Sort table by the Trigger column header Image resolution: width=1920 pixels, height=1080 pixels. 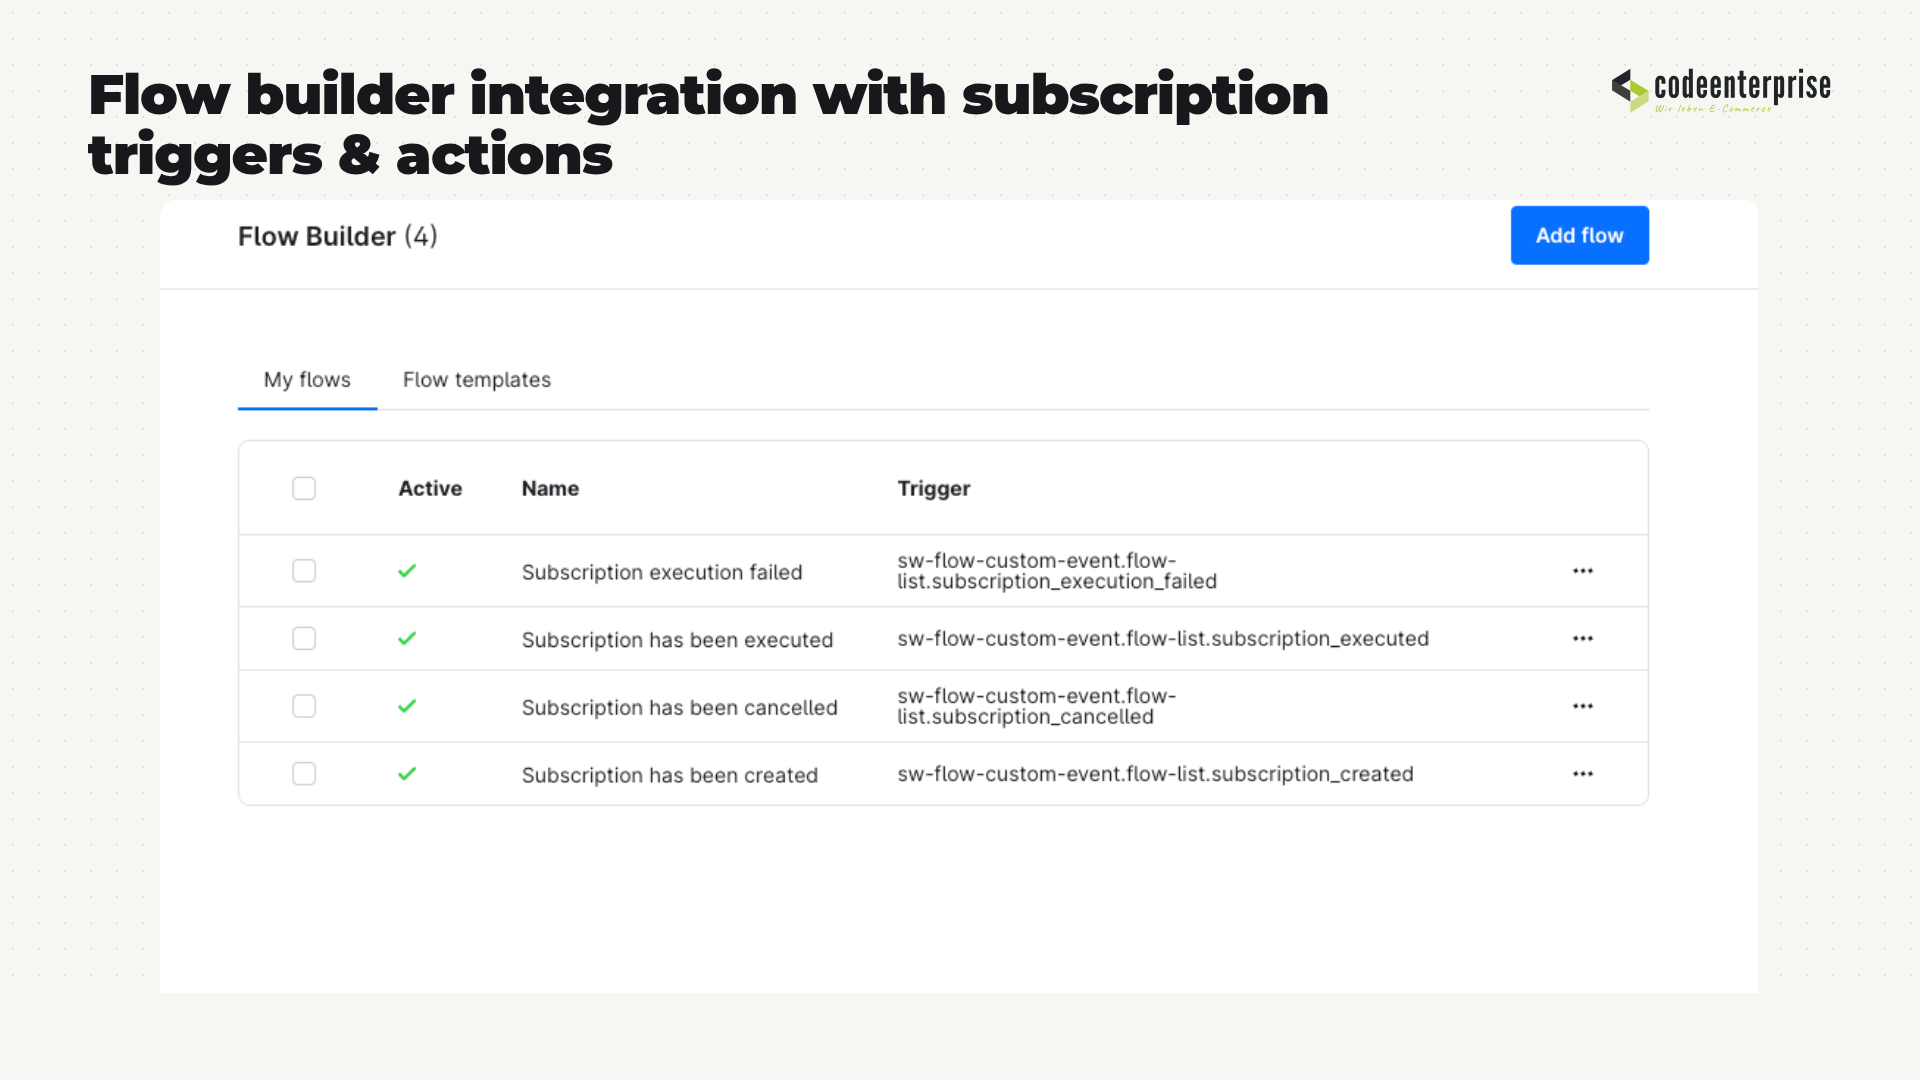pyautogui.click(x=933, y=489)
